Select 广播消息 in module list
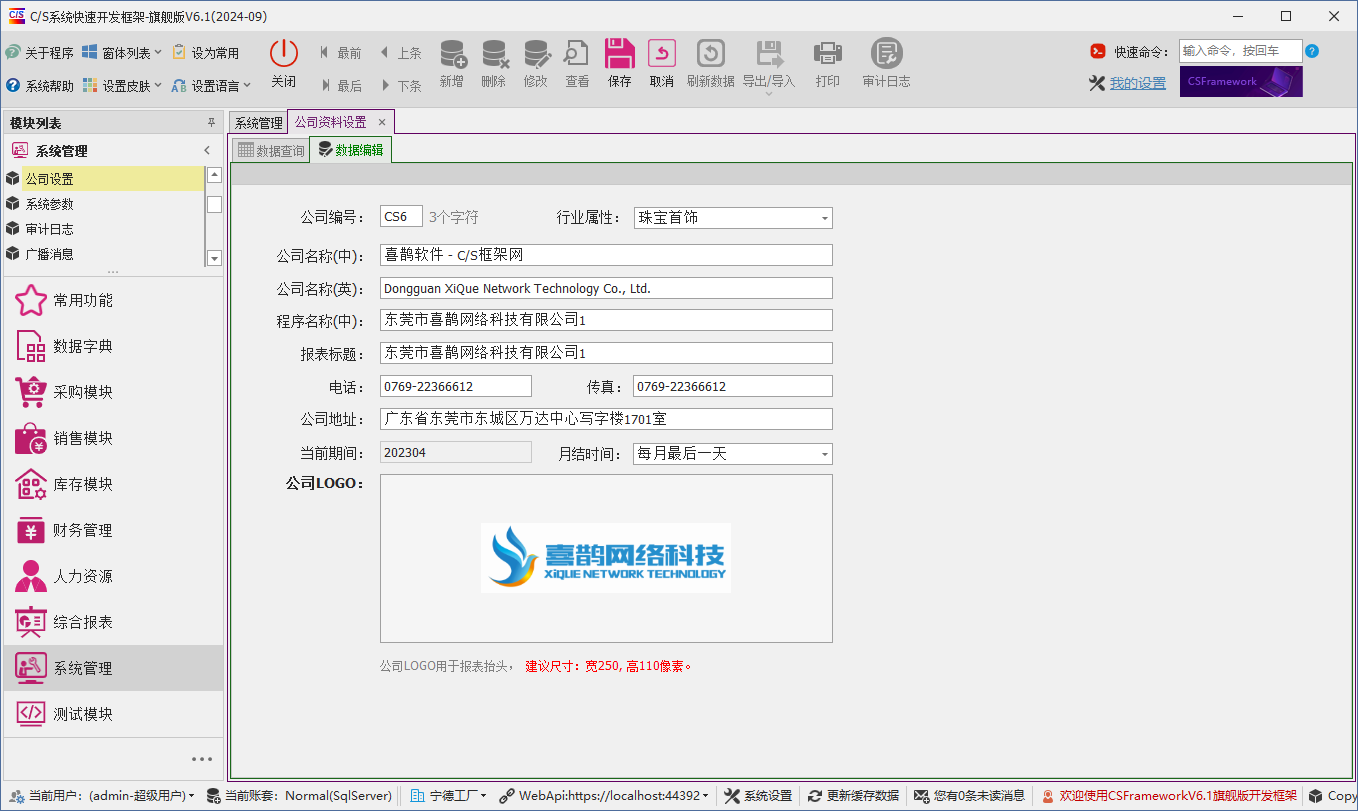The image size is (1358, 811). [x=103, y=254]
